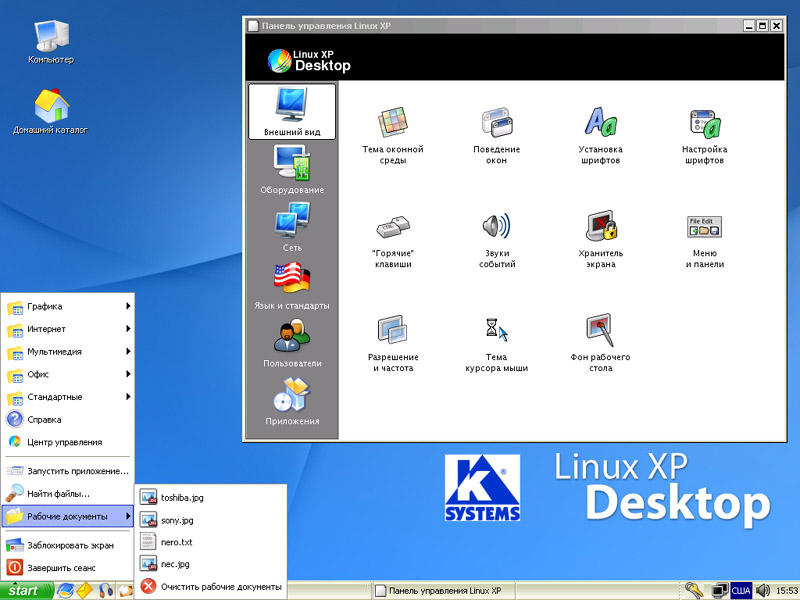Open the mail envelope icon in the taskbar

(x=85, y=590)
